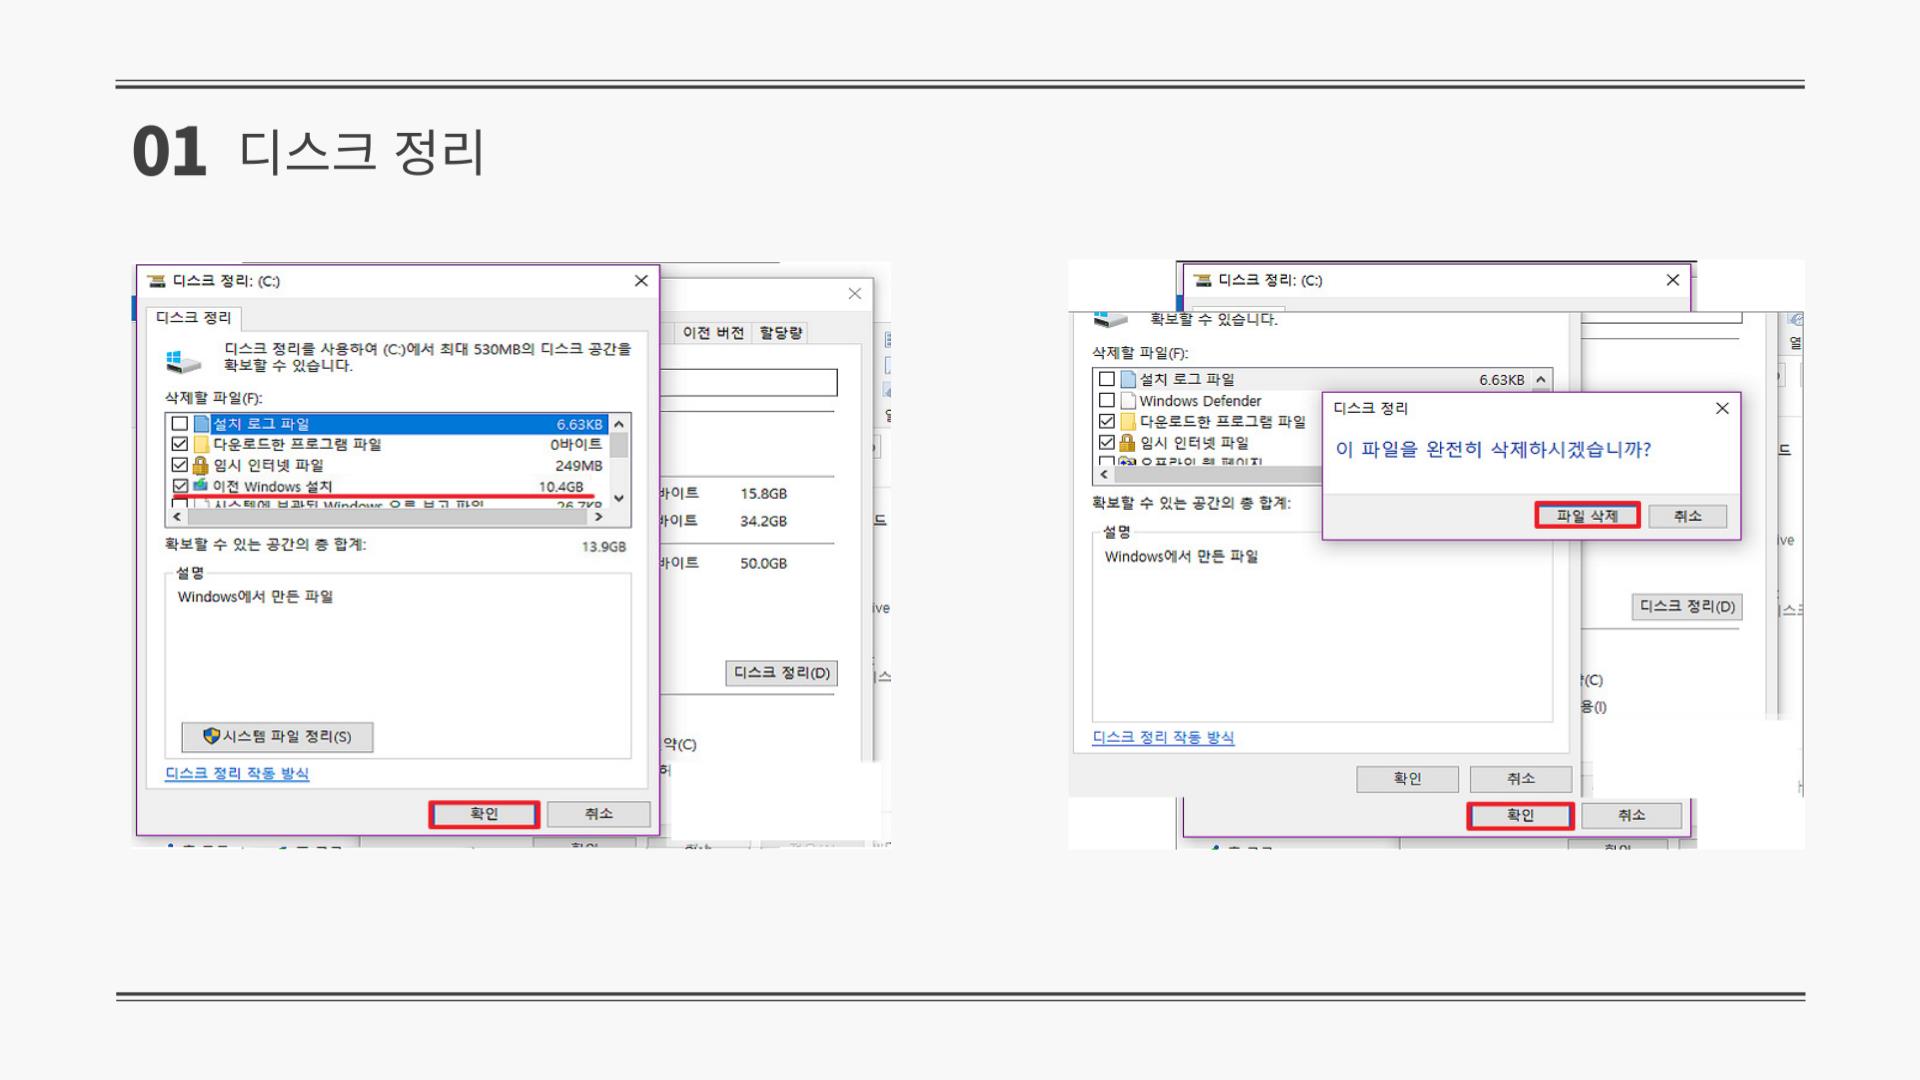Open the 할당량 tab

pyautogui.click(x=781, y=333)
